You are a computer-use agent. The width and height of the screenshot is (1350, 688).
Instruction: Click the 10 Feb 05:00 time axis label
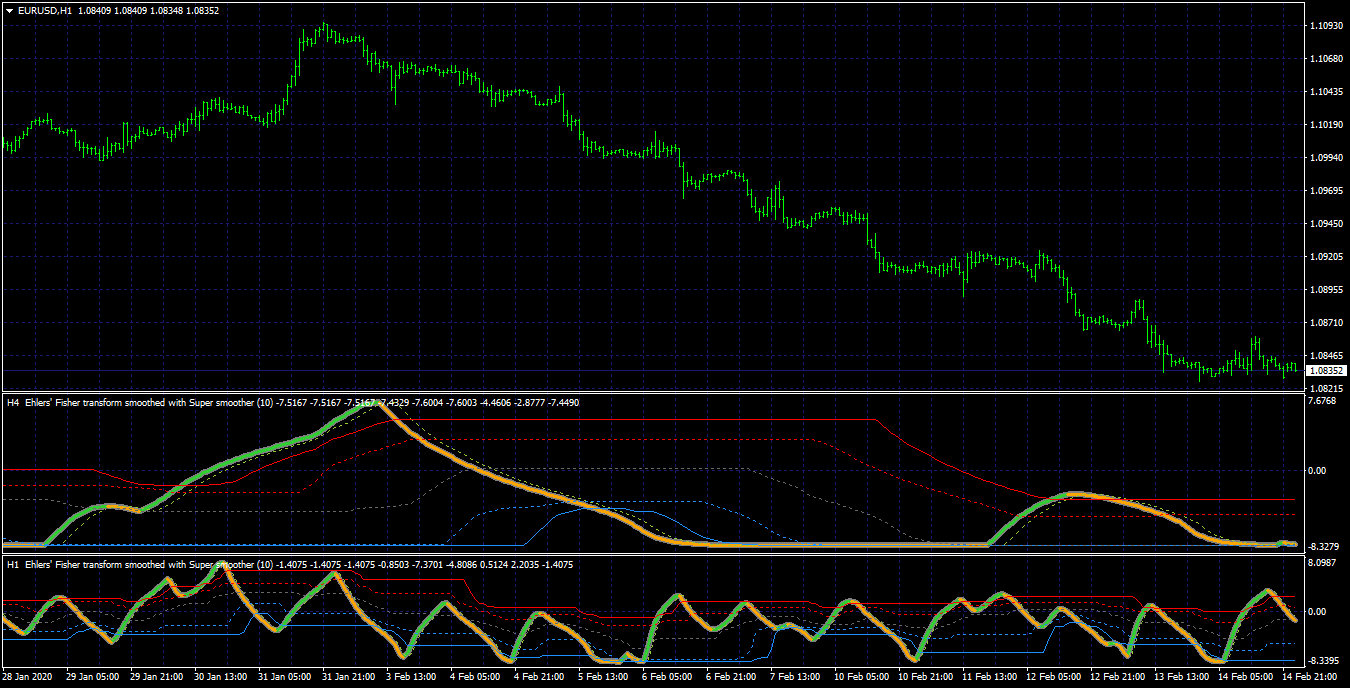point(862,677)
